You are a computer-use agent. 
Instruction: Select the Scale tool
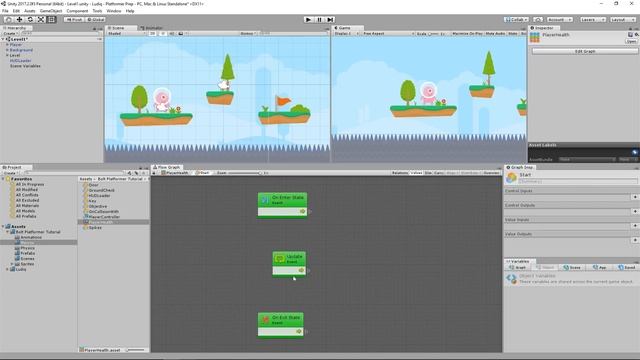click(x=41, y=19)
